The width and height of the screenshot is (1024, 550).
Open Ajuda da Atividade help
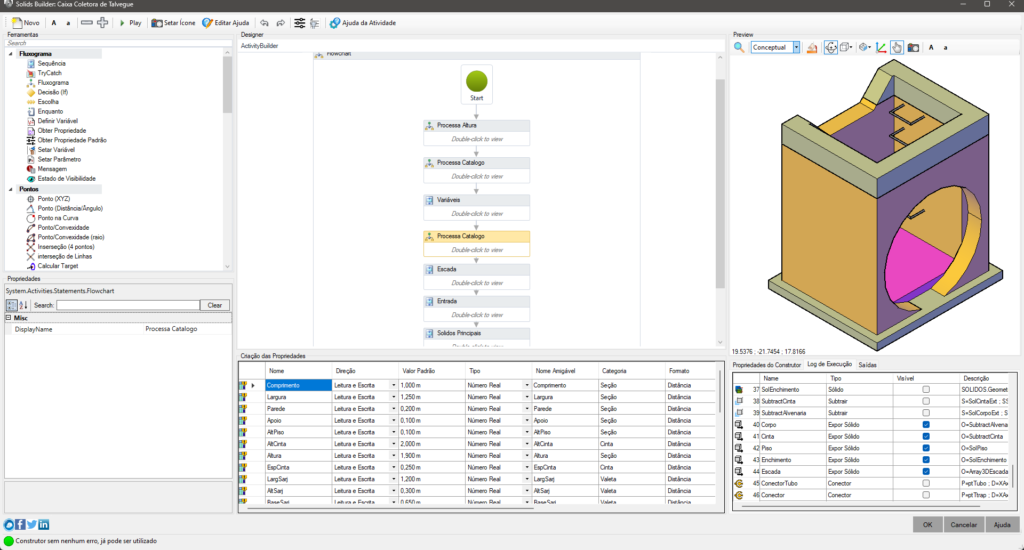[x=362, y=23]
